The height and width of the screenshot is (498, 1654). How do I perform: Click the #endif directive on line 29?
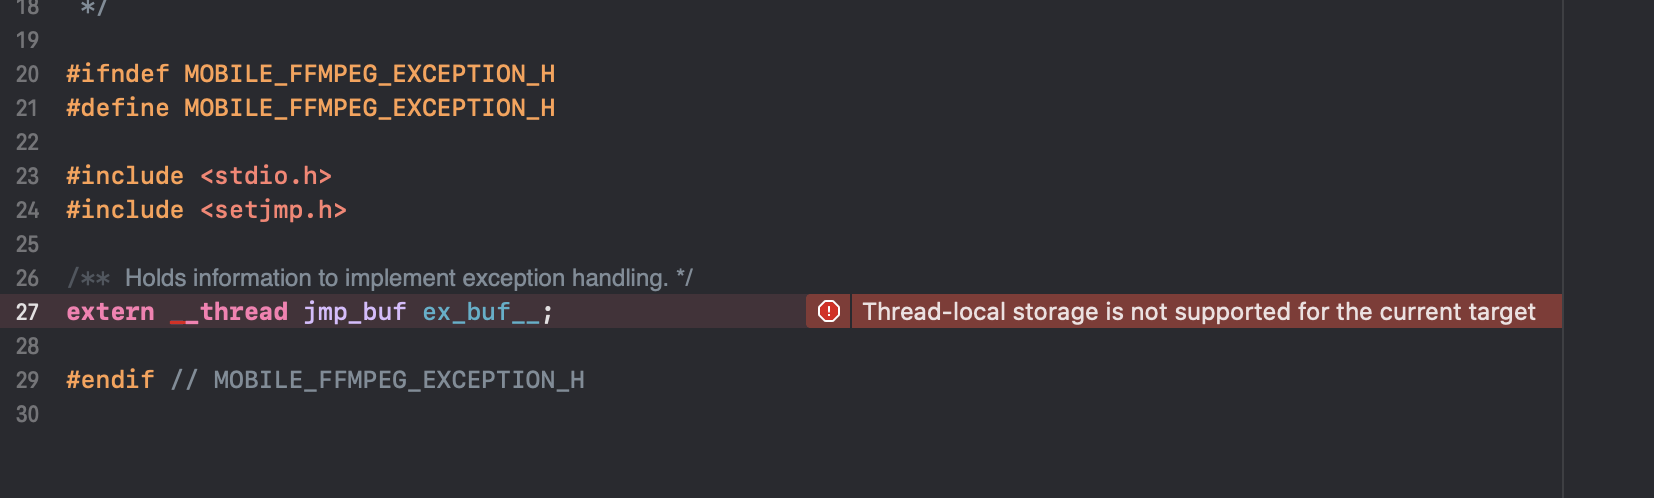pos(111,380)
